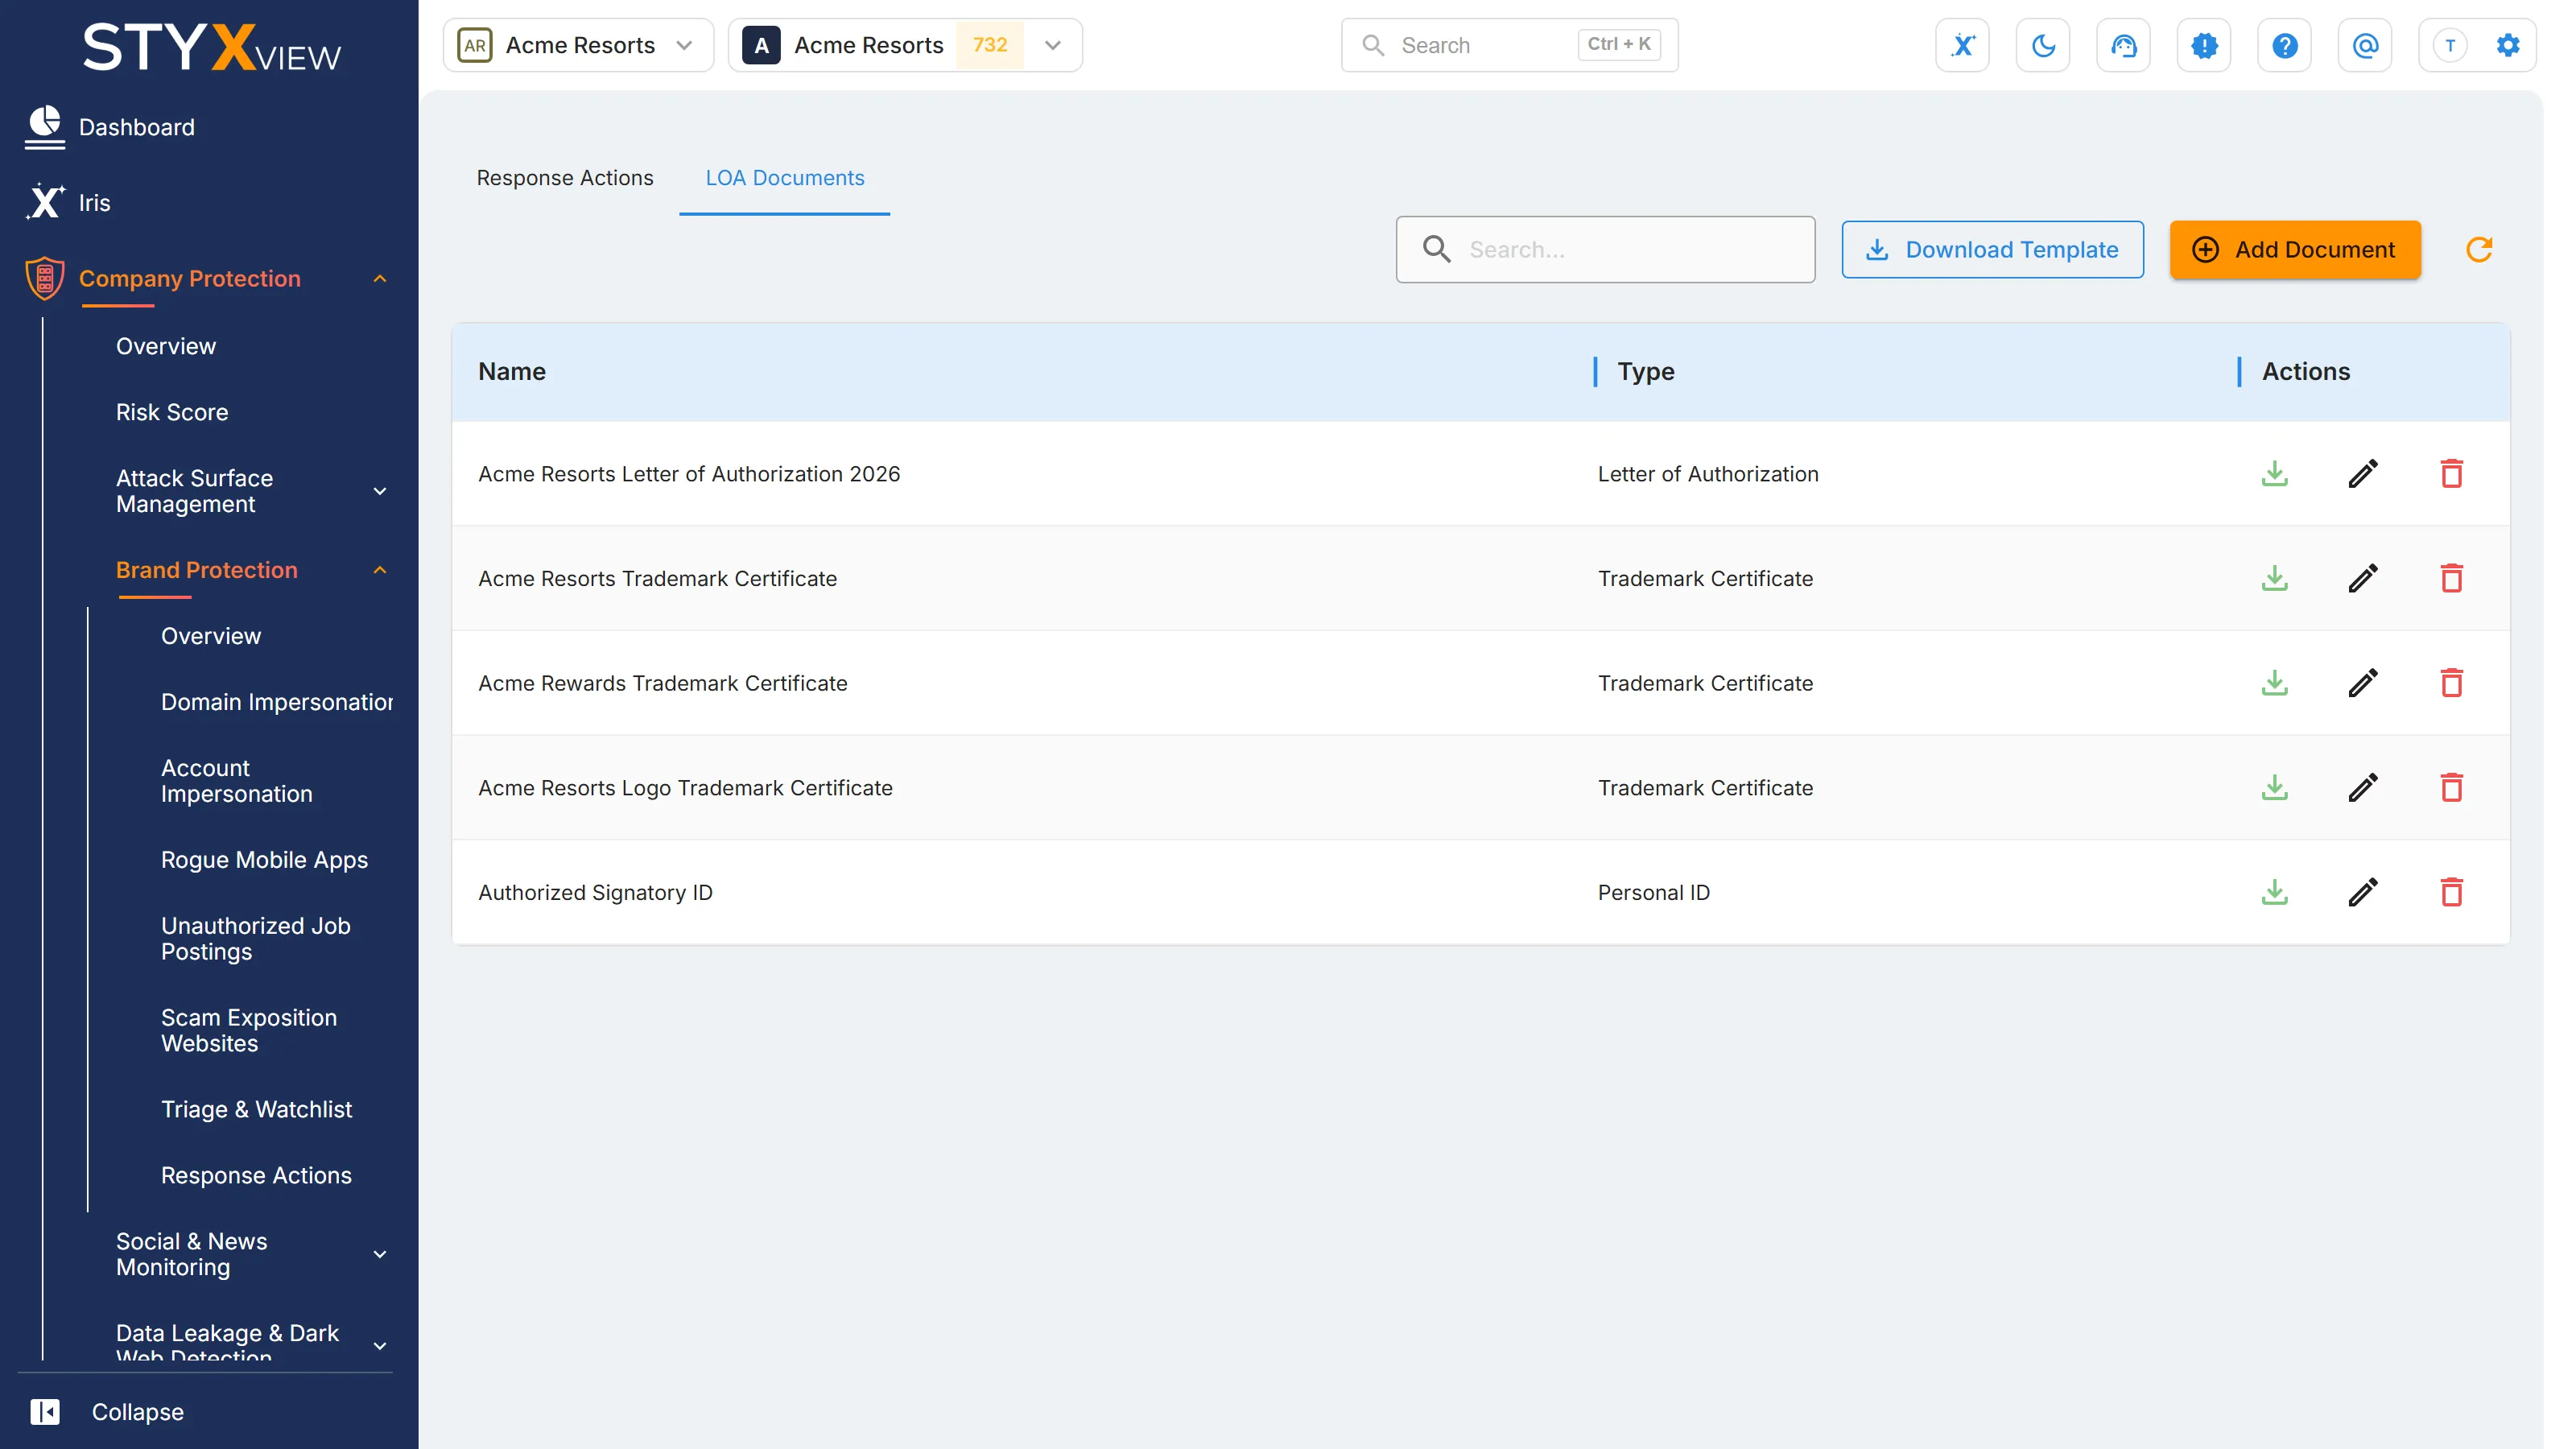Collapse the sidebar with the Collapse button
Screen dimensions: 2576x1449
click(107, 1411)
